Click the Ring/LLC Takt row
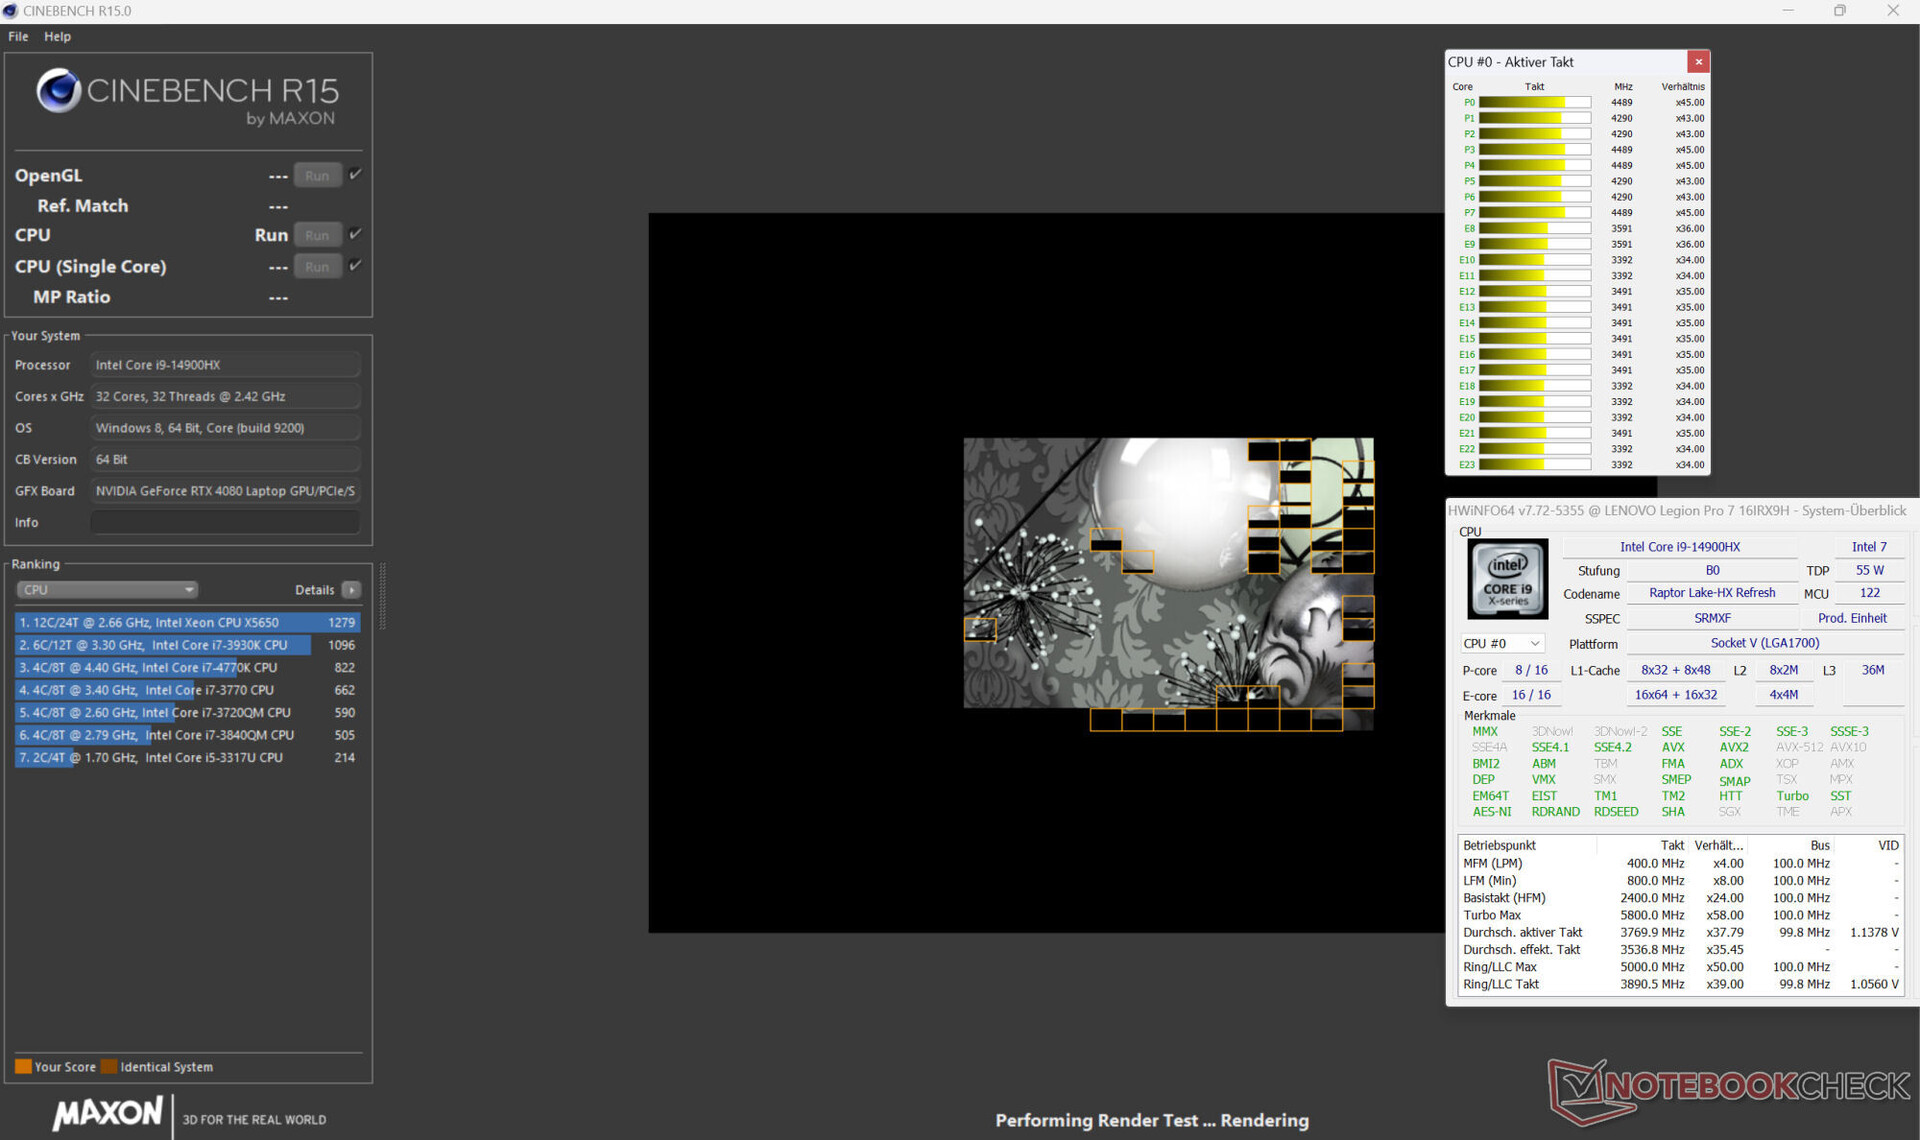 (x=1680, y=984)
